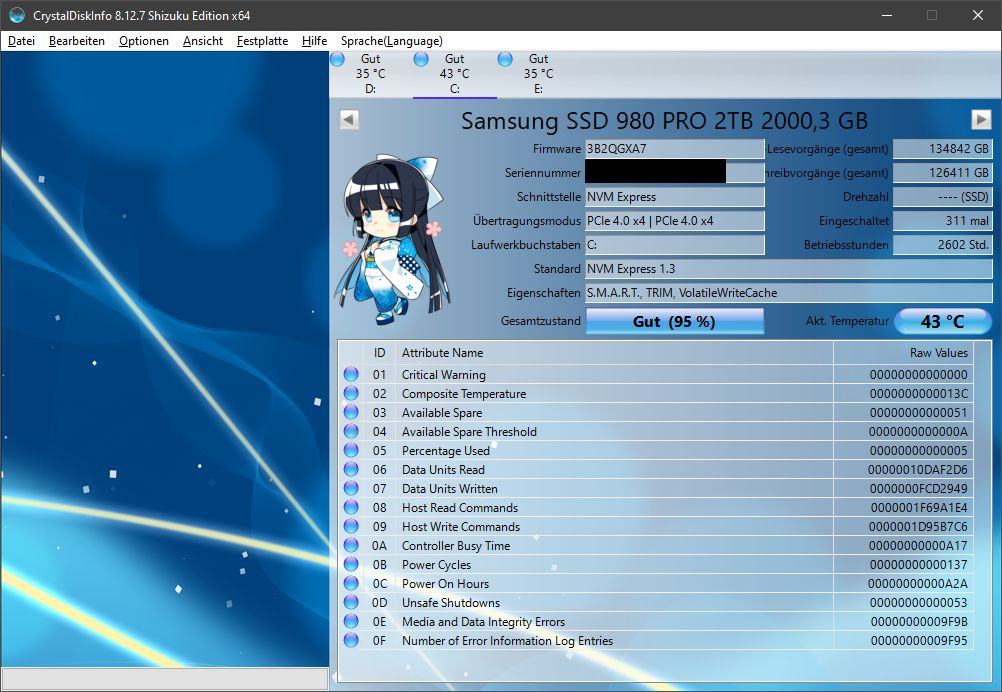This screenshot has width=1002, height=692.
Task: Click status orb for Available Spare row
Action: pyautogui.click(x=351, y=412)
